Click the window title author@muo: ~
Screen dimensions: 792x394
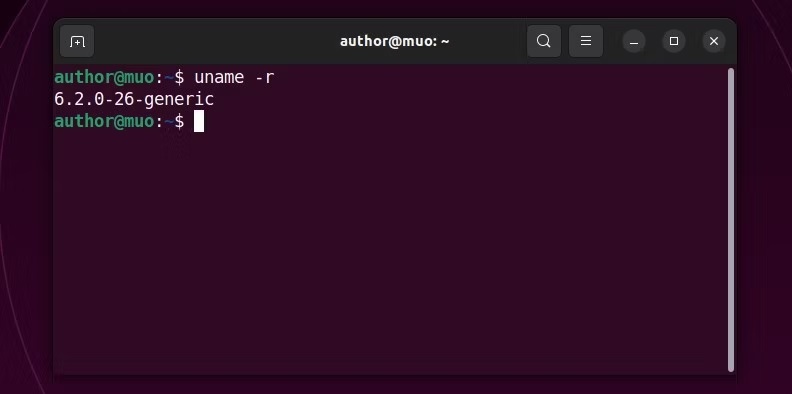pyautogui.click(x=394, y=41)
